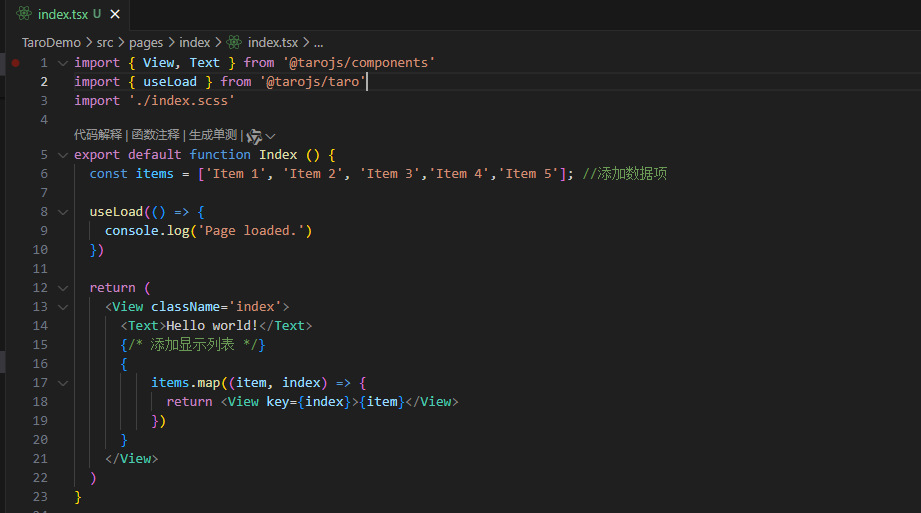Click the Hello world! text
The image size is (921, 513).
coord(212,326)
